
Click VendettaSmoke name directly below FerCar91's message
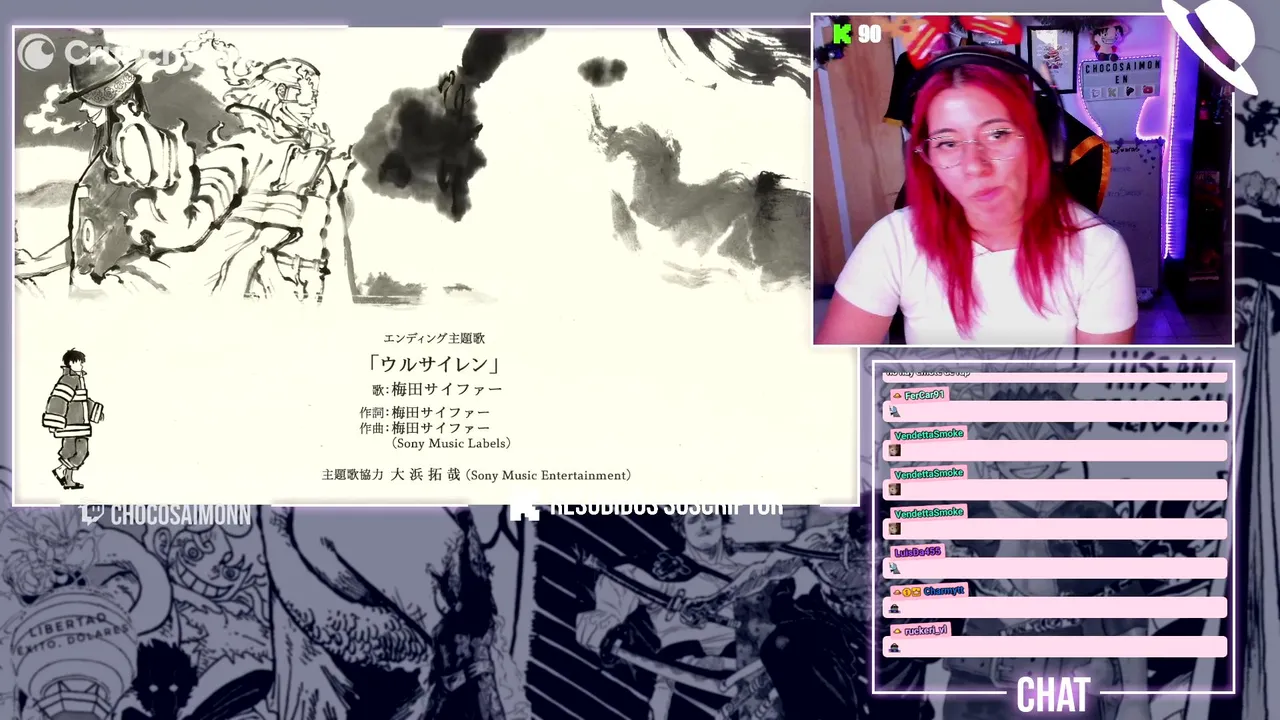click(x=928, y=434)
